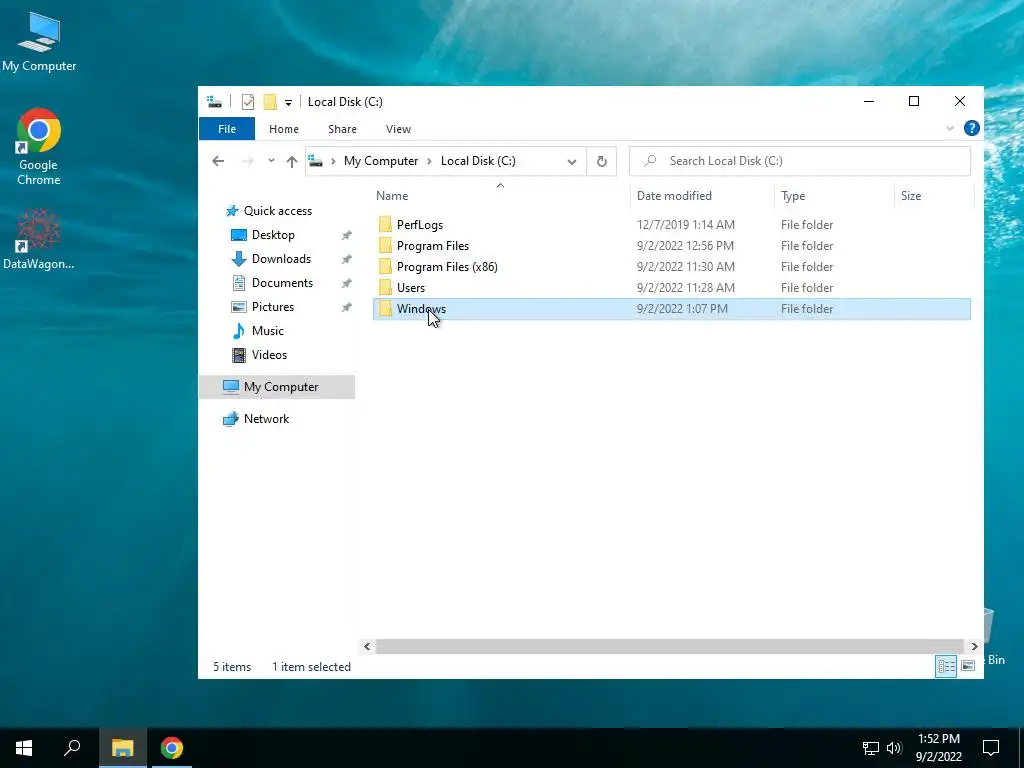This screenshot has height=768, width=1024.
Task: Open the DataWagon desktop shortcut
Action: [39, 239]
